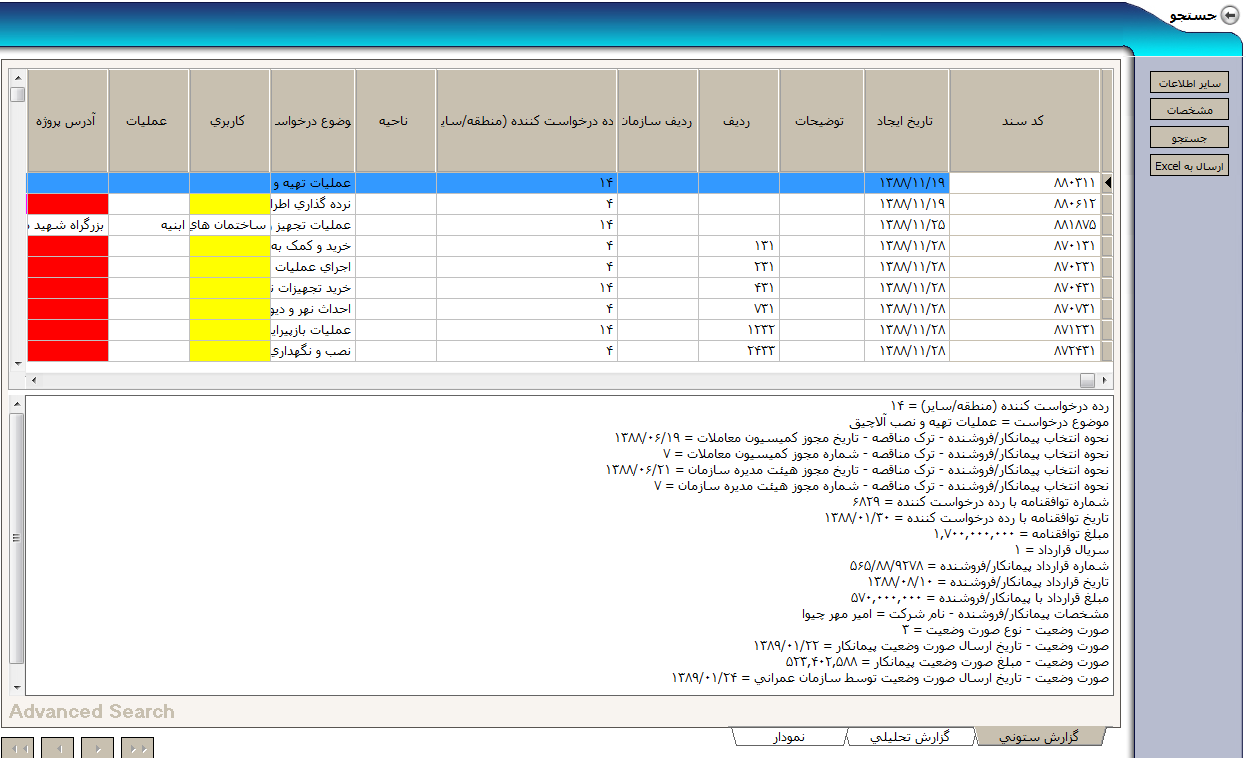Click the current row indicator arrow of row ۸۸۰۳۱۱
1246x758 pixels.
pyautogui.click(x=1107, y=183)
